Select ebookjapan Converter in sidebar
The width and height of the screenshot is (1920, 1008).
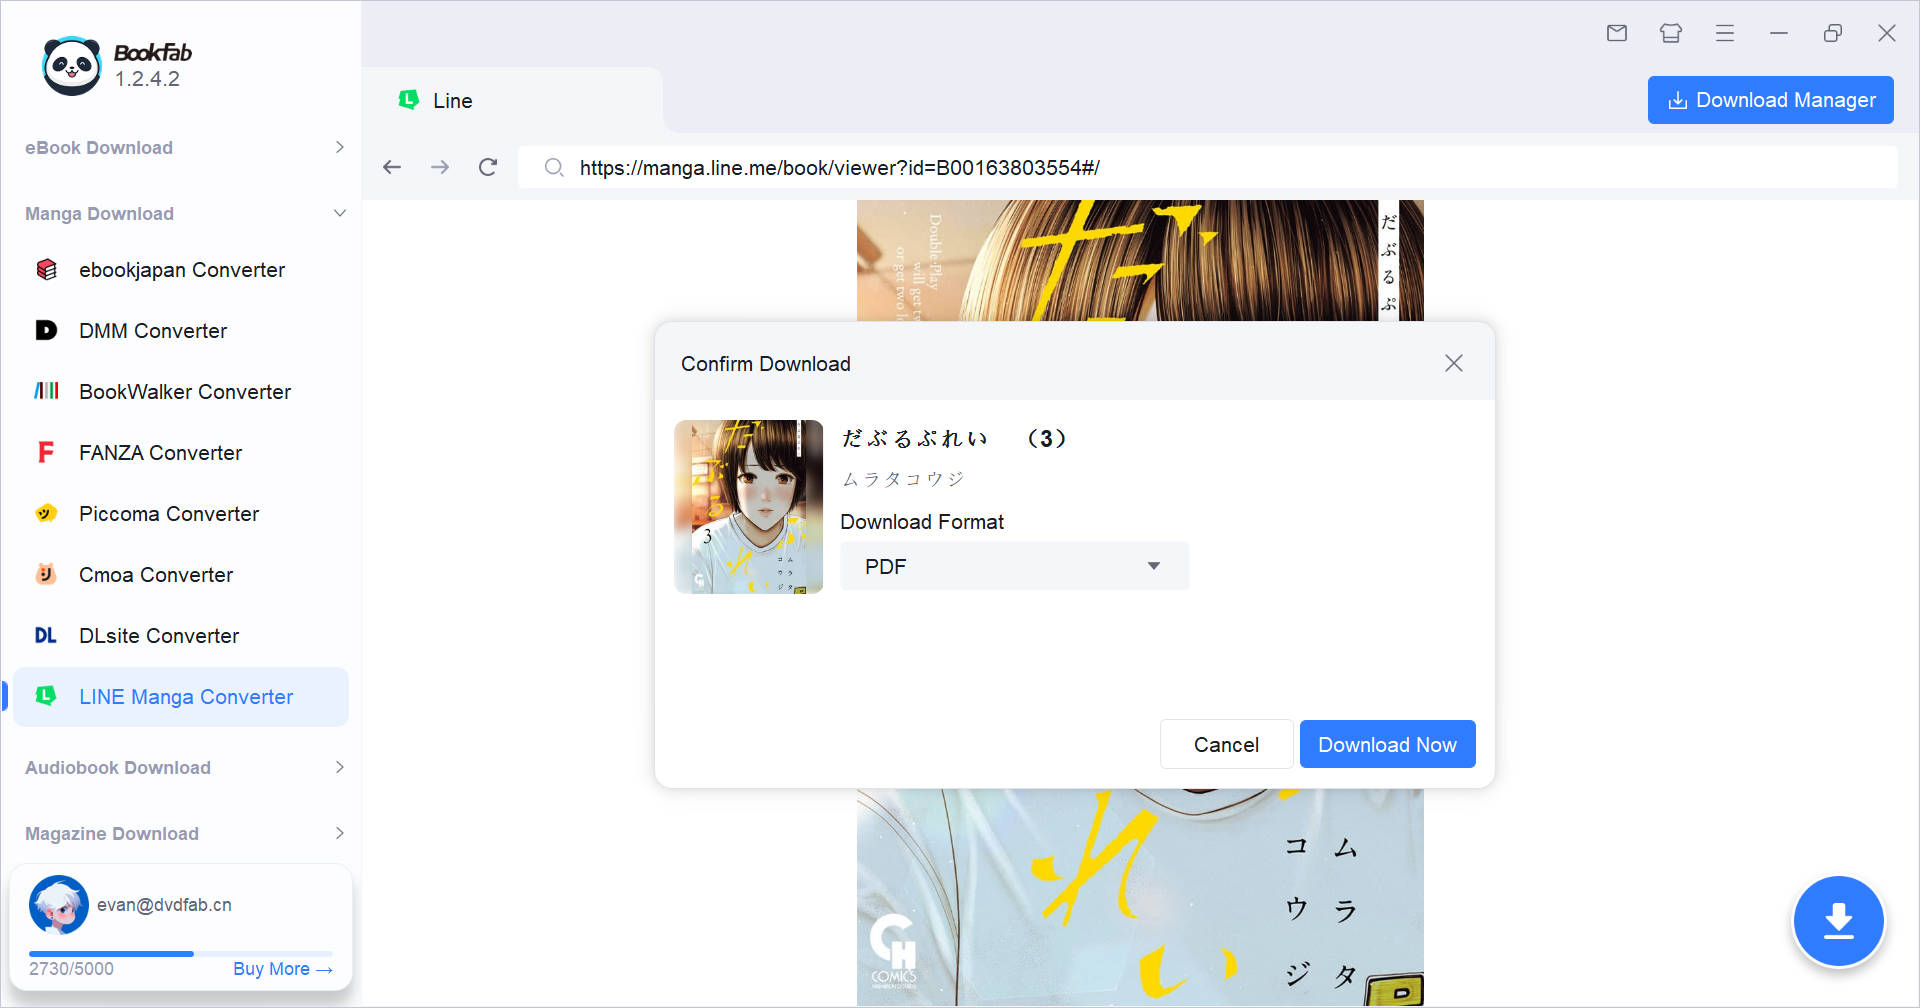point(181,270)
